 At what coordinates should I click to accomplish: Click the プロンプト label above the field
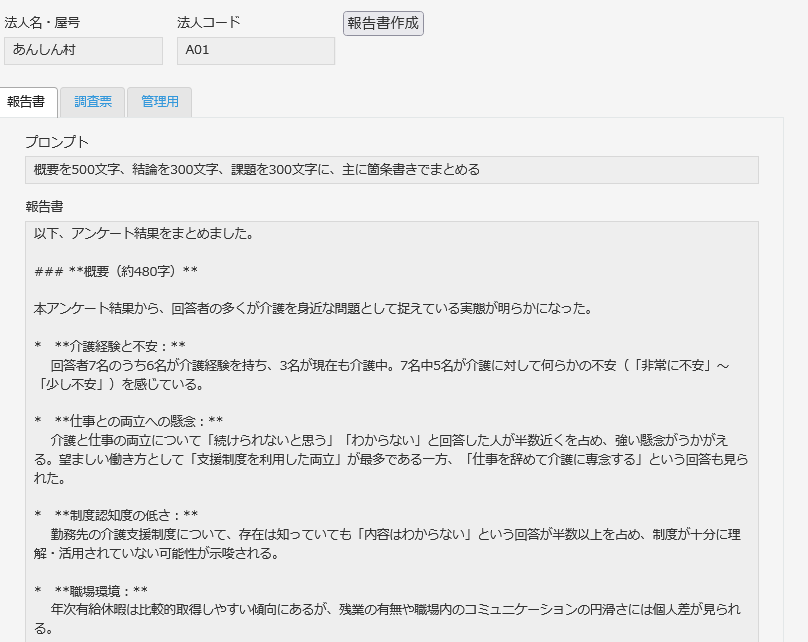pos(57,142)
